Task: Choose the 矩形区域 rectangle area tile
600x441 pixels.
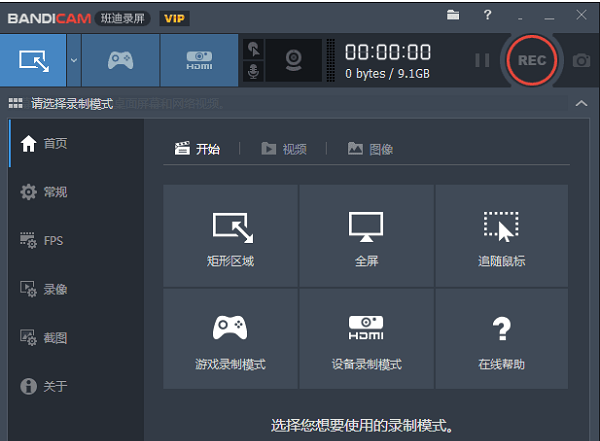Action: click(x=230, y=236)
